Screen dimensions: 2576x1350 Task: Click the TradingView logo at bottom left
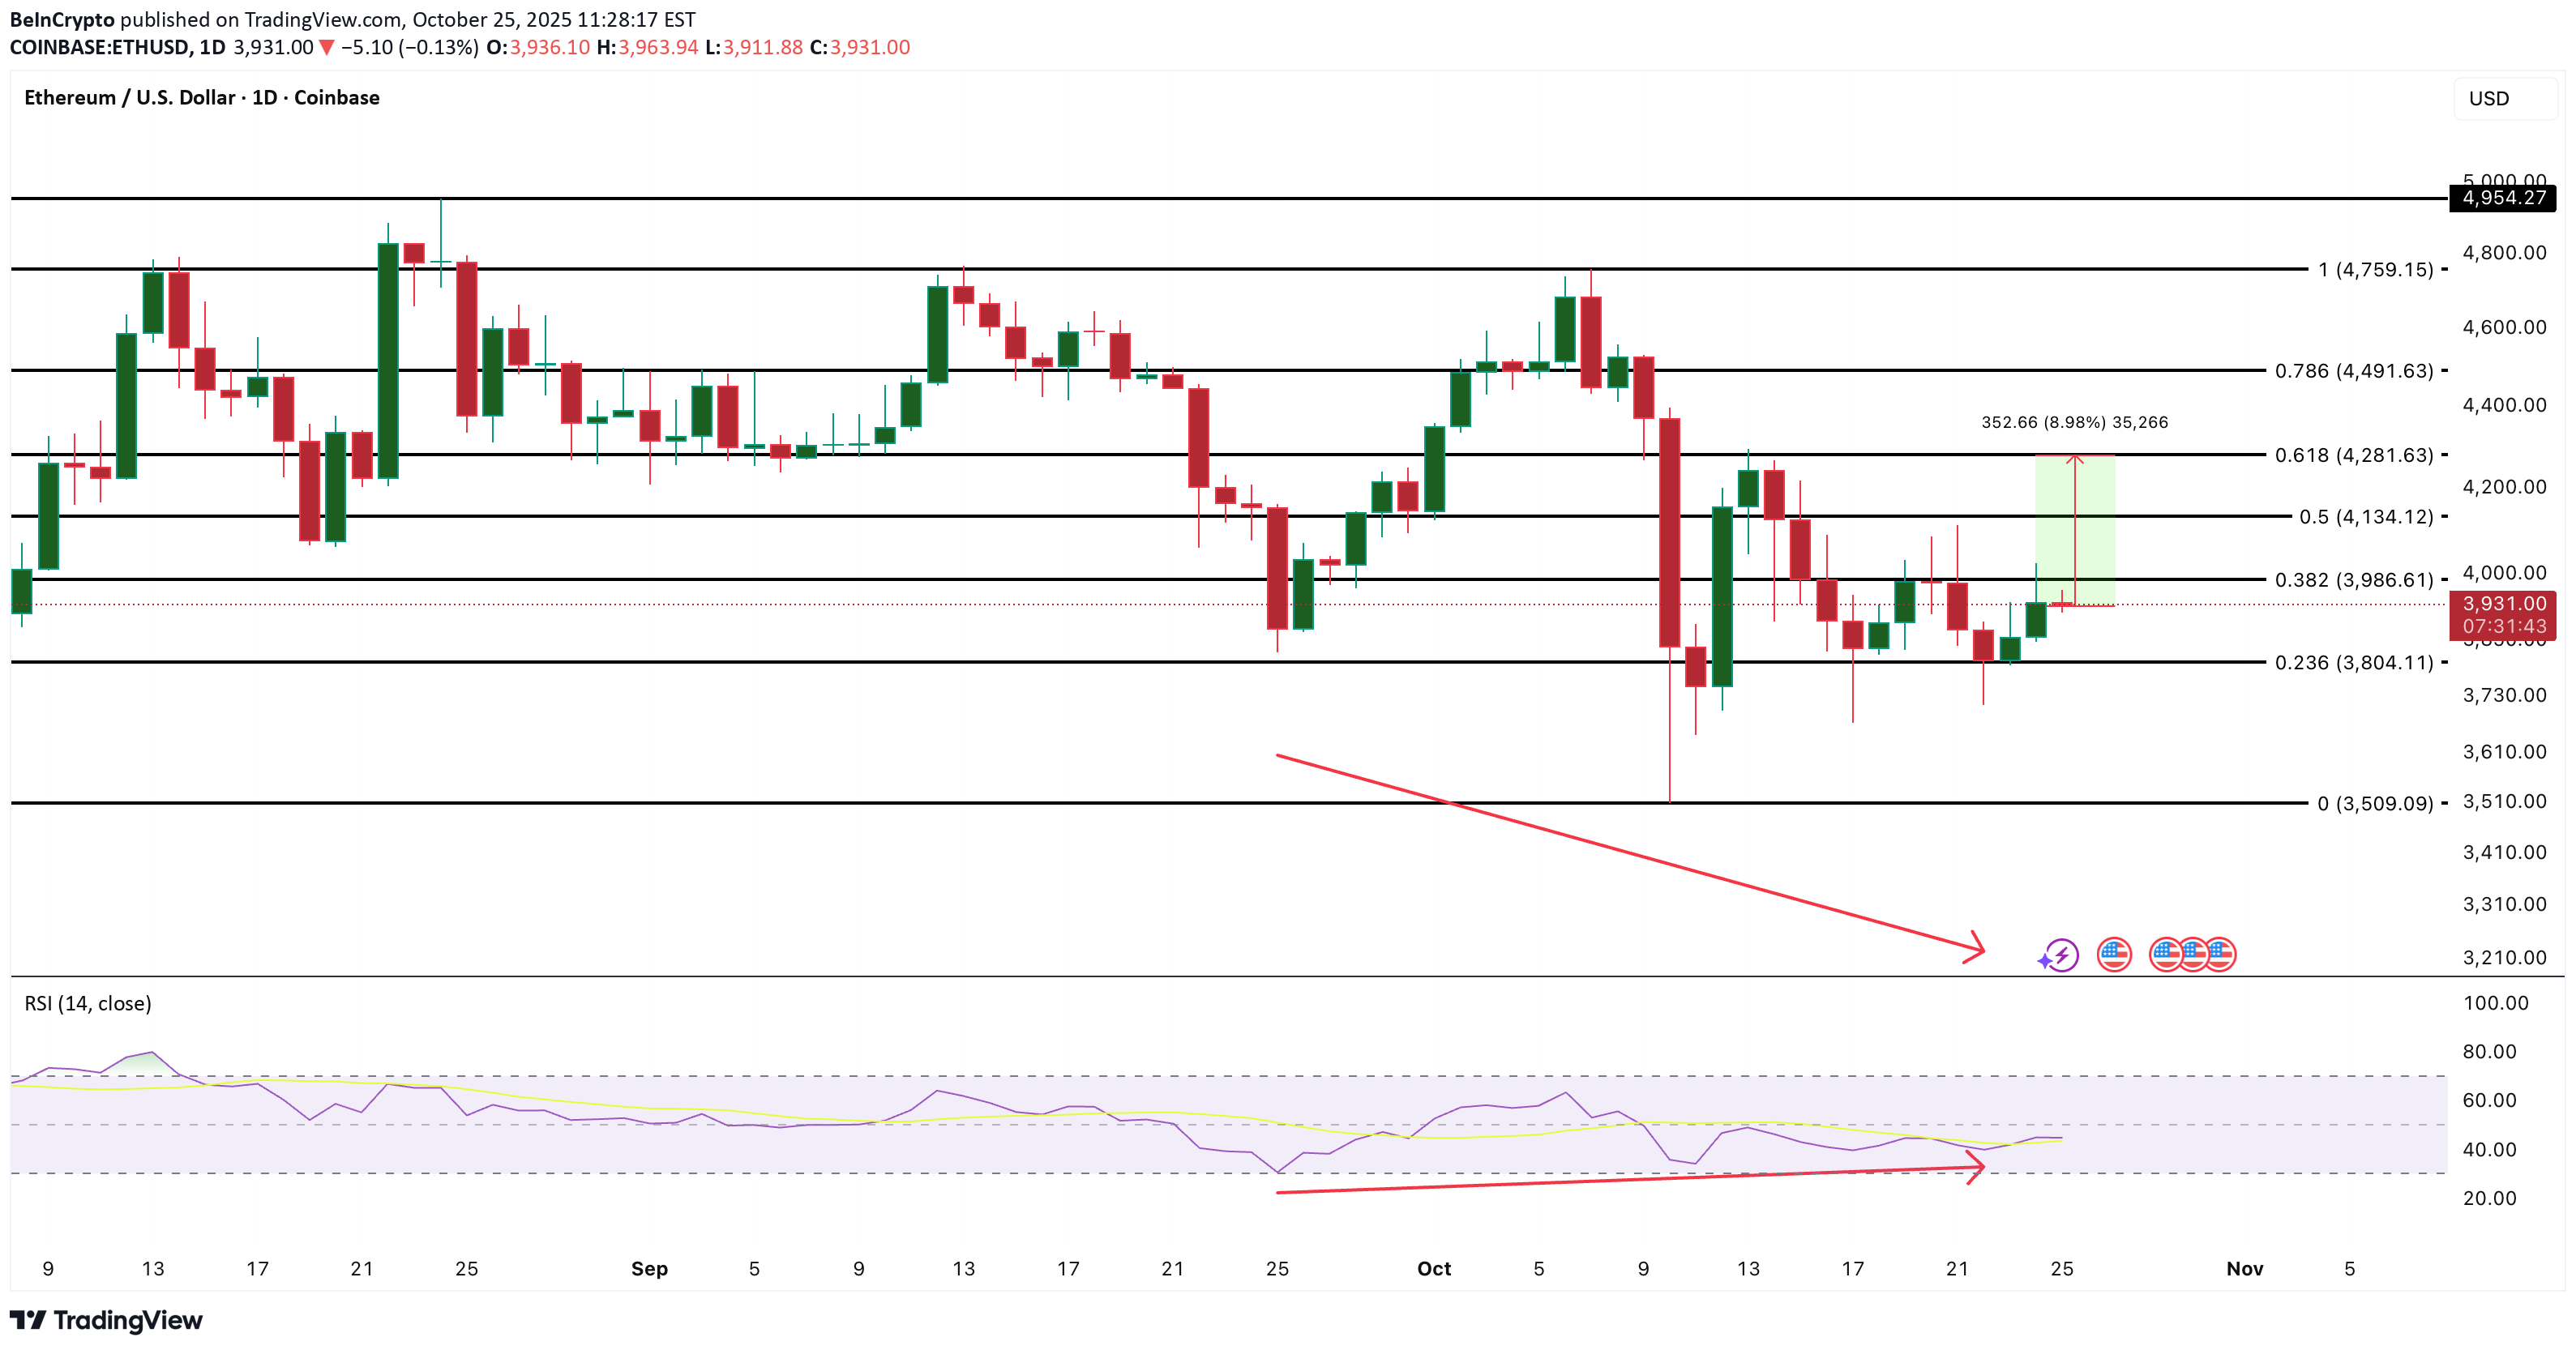[106, 1320]
